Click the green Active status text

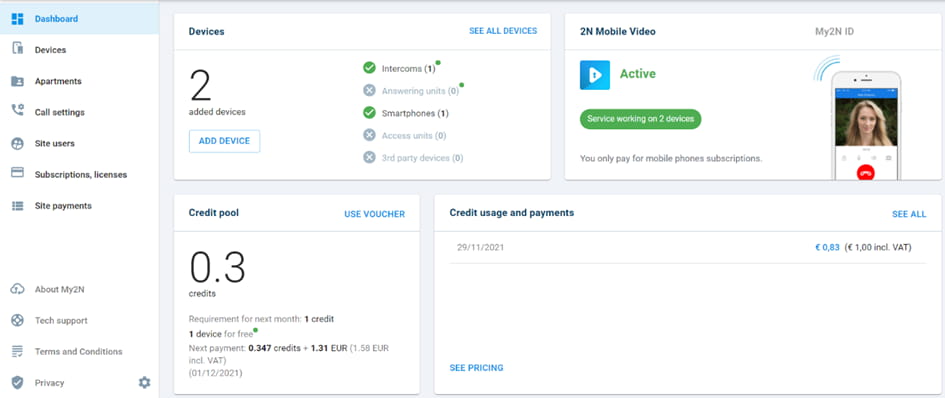pyautogui.click(x=638, y=74)
